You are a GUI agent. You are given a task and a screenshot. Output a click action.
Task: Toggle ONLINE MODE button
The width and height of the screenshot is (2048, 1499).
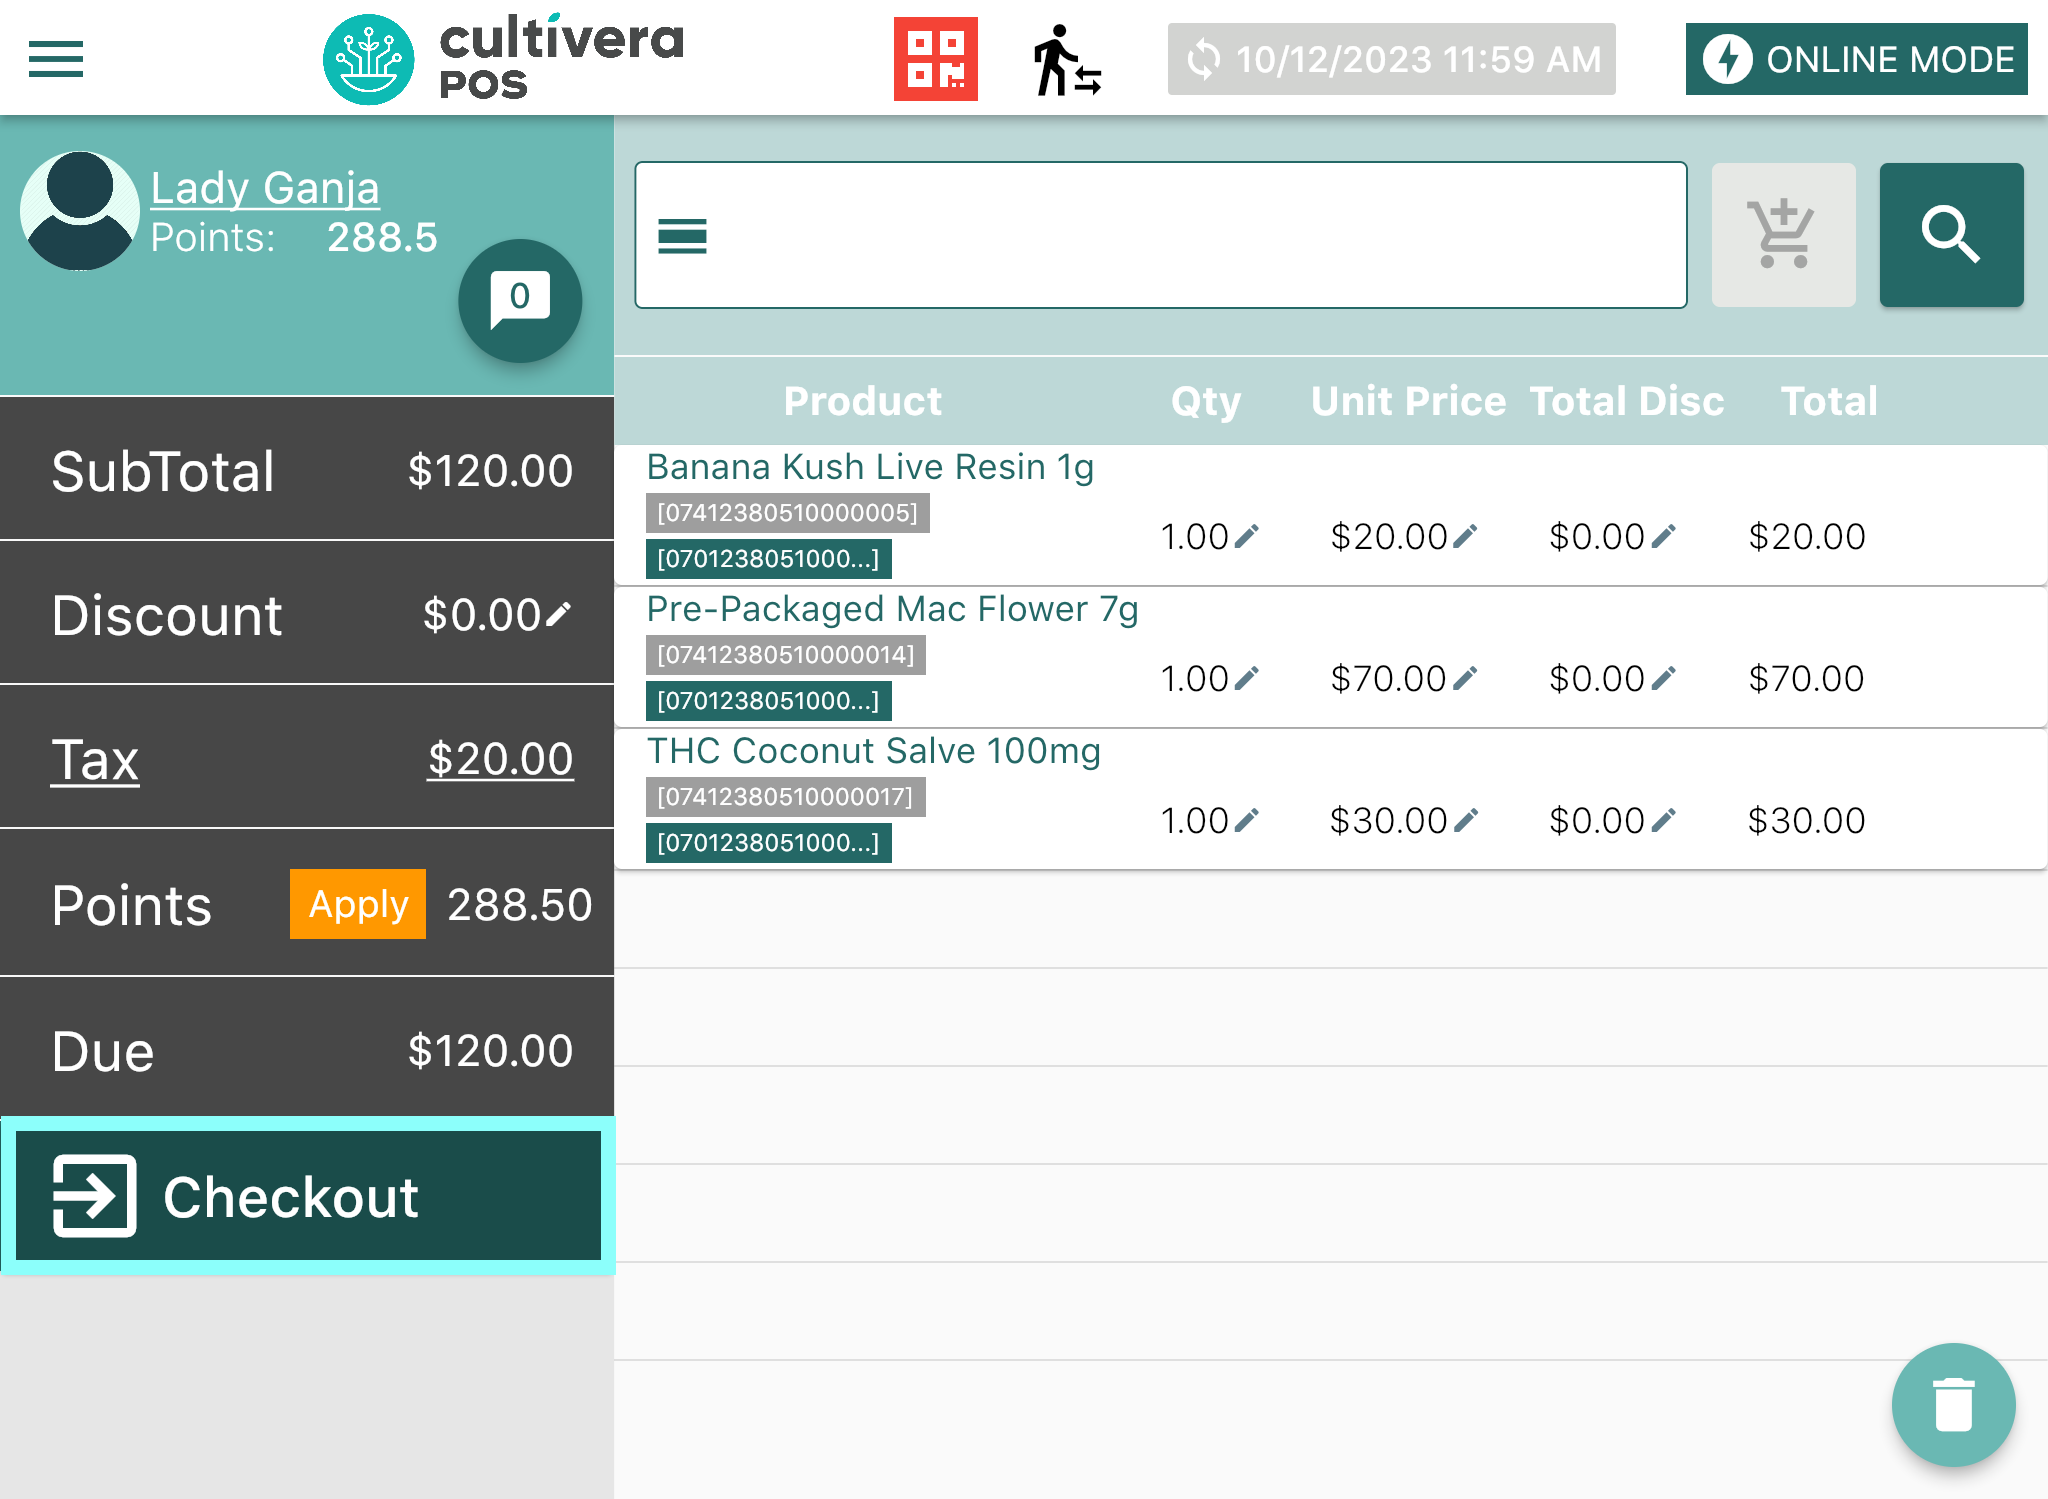coord(1856,59)
